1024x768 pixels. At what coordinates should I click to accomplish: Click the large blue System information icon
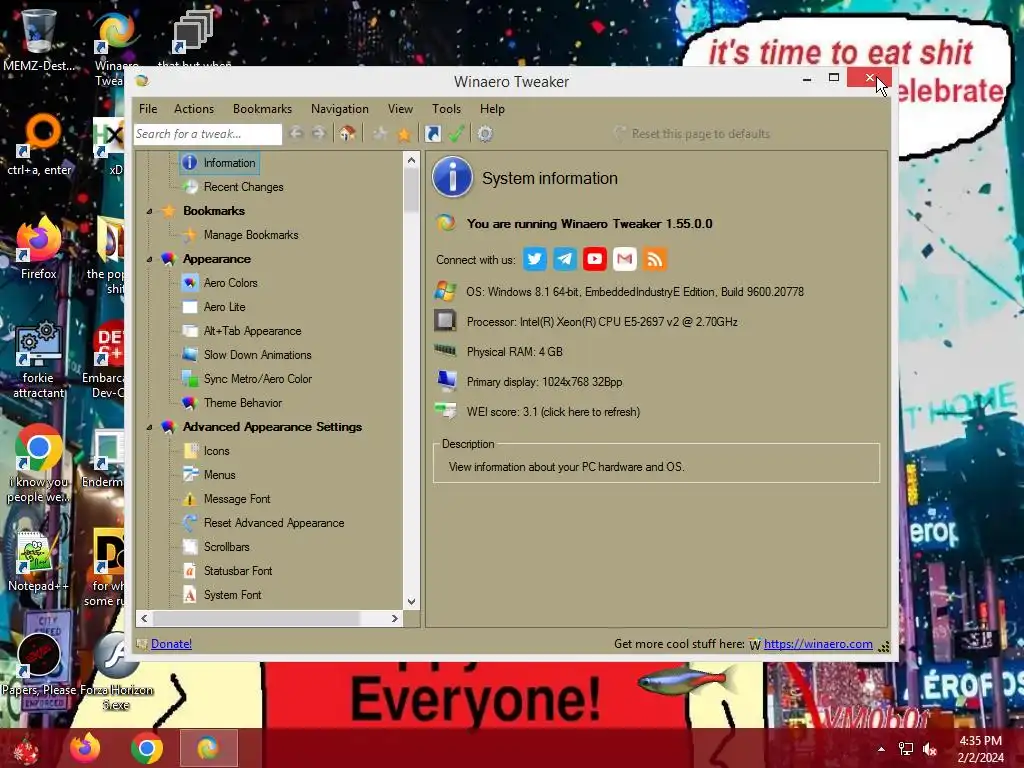[452, 177]
